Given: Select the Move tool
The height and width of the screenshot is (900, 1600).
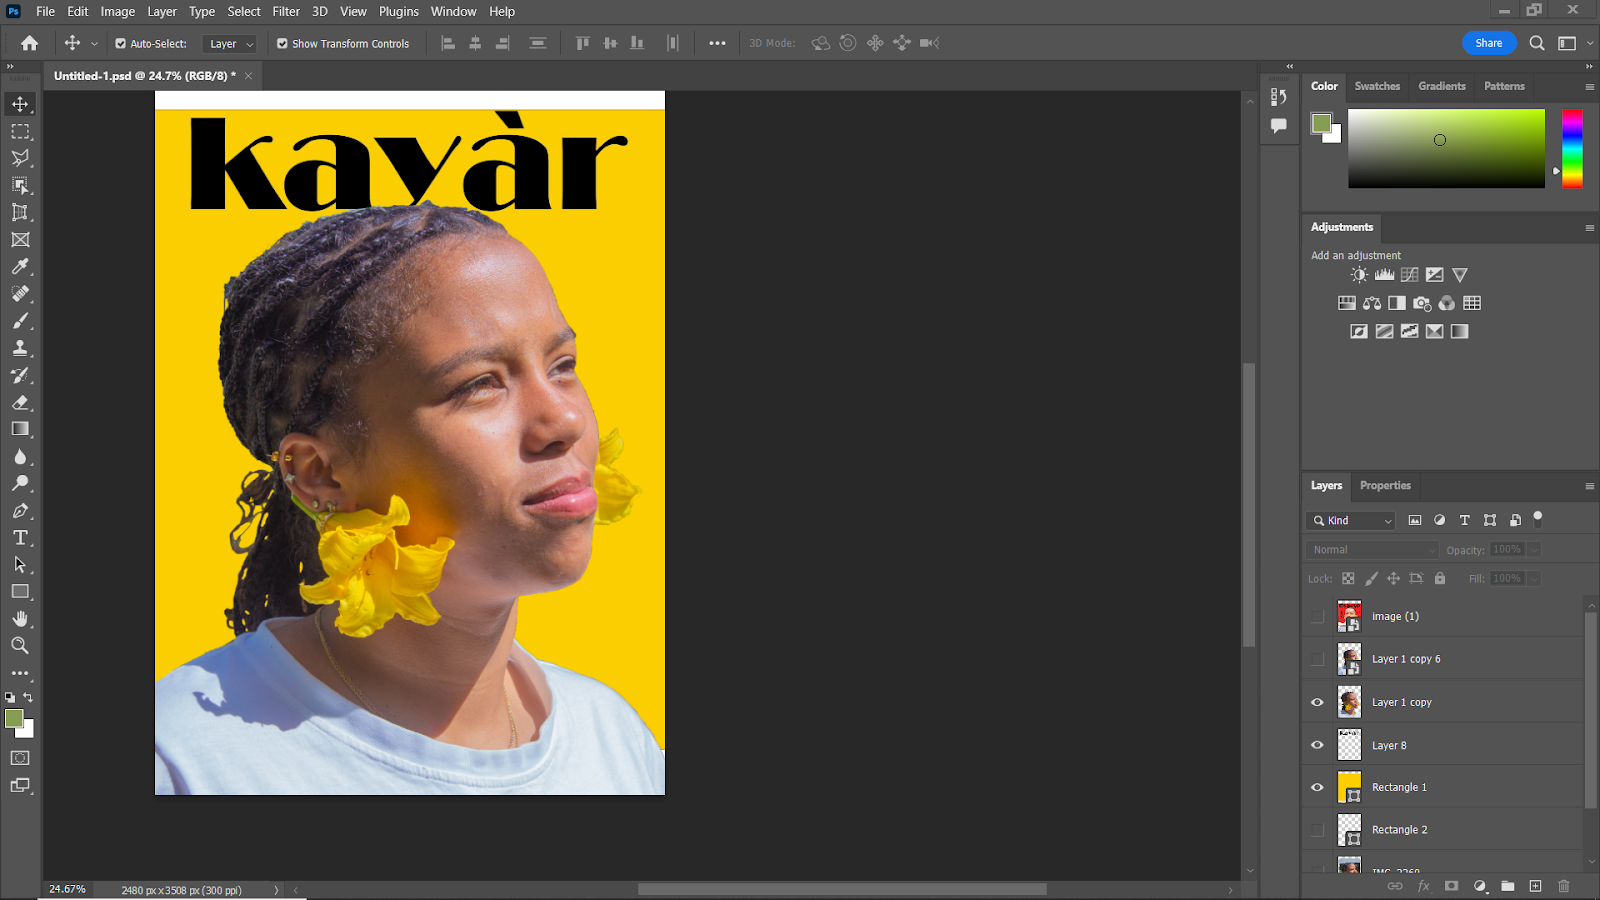Looking at the screenshot, I should pos(20,104).
